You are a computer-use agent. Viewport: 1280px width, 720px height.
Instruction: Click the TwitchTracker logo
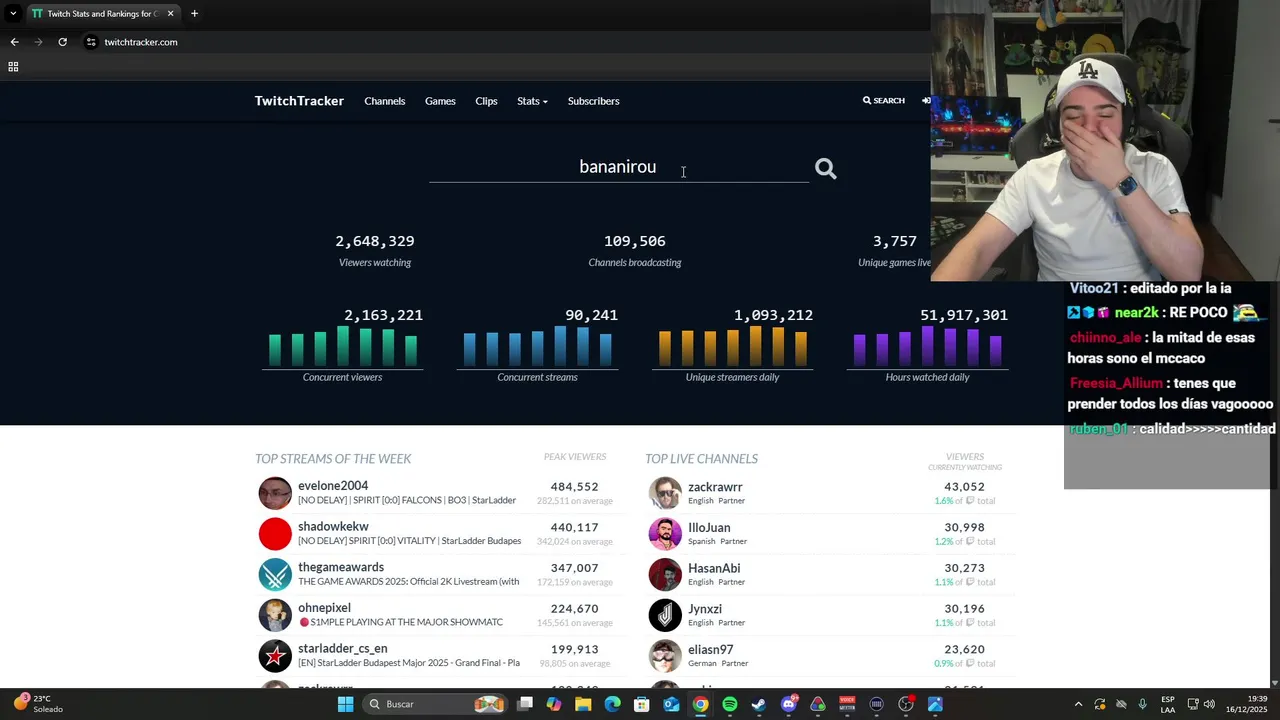coord(299,101)
